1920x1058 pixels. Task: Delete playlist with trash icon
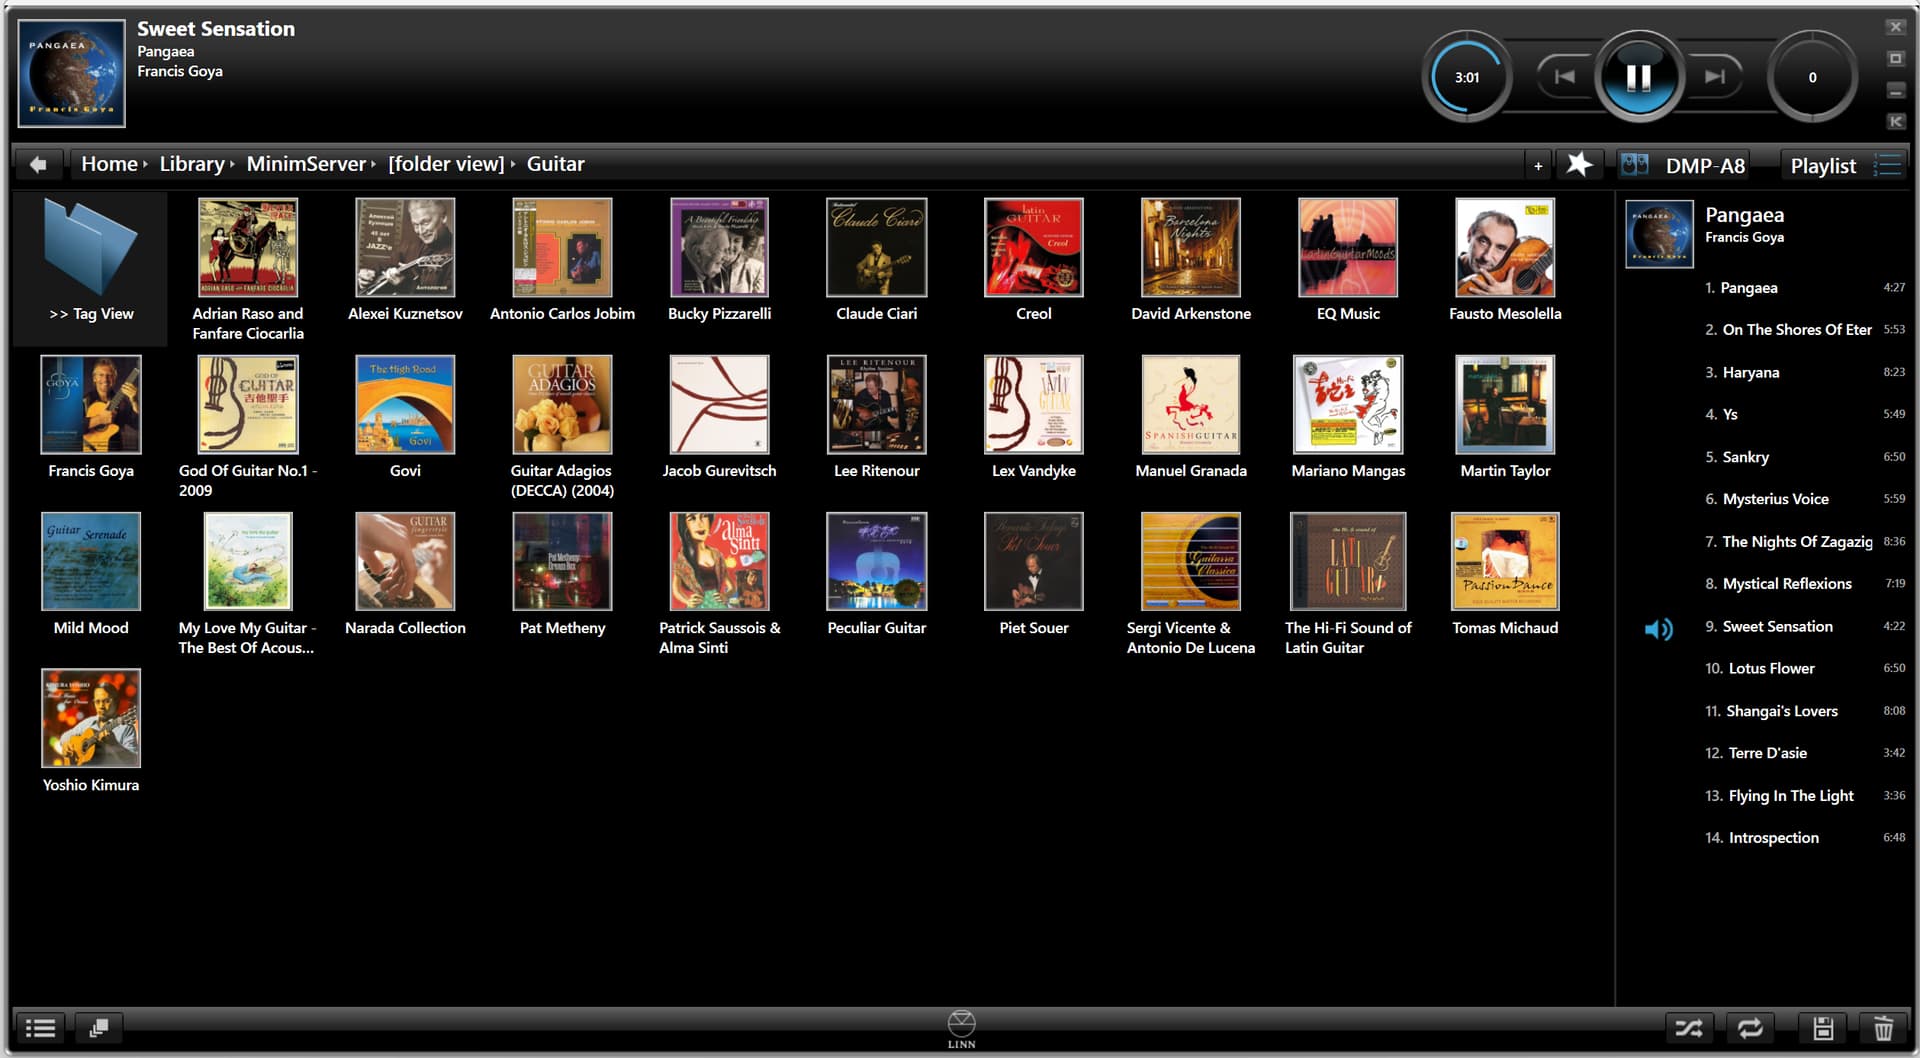(x=1883, y=1028)
